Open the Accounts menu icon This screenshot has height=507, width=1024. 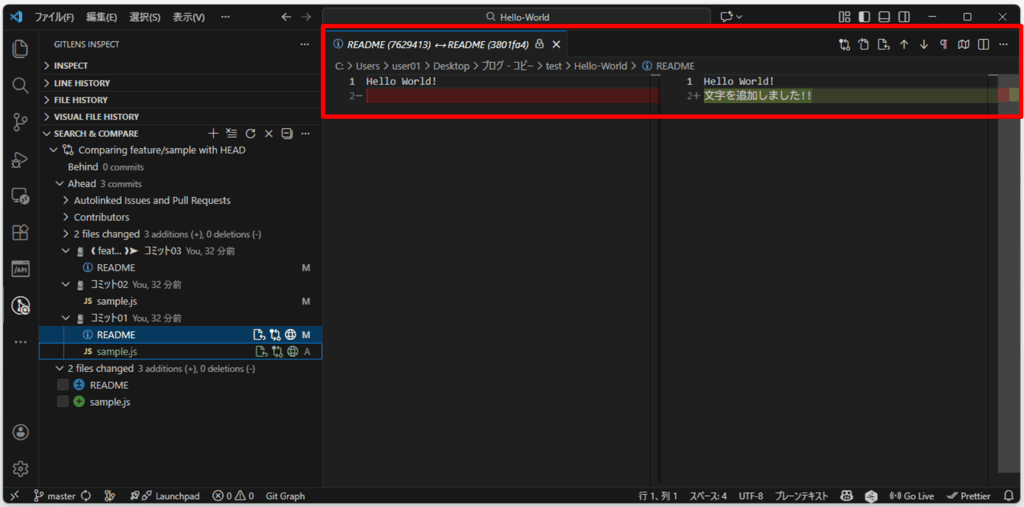[x=20, y=432]
